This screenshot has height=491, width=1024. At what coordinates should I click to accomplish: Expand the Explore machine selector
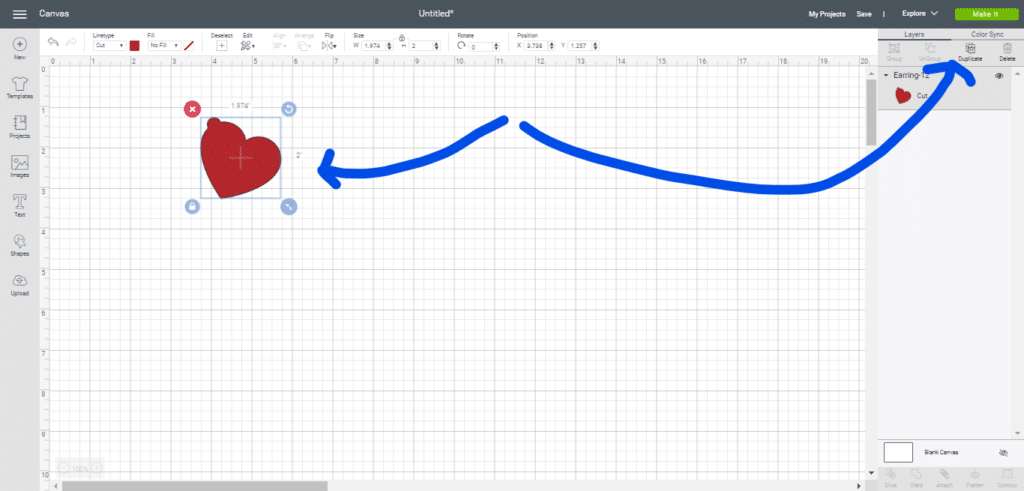click(919, 14)
